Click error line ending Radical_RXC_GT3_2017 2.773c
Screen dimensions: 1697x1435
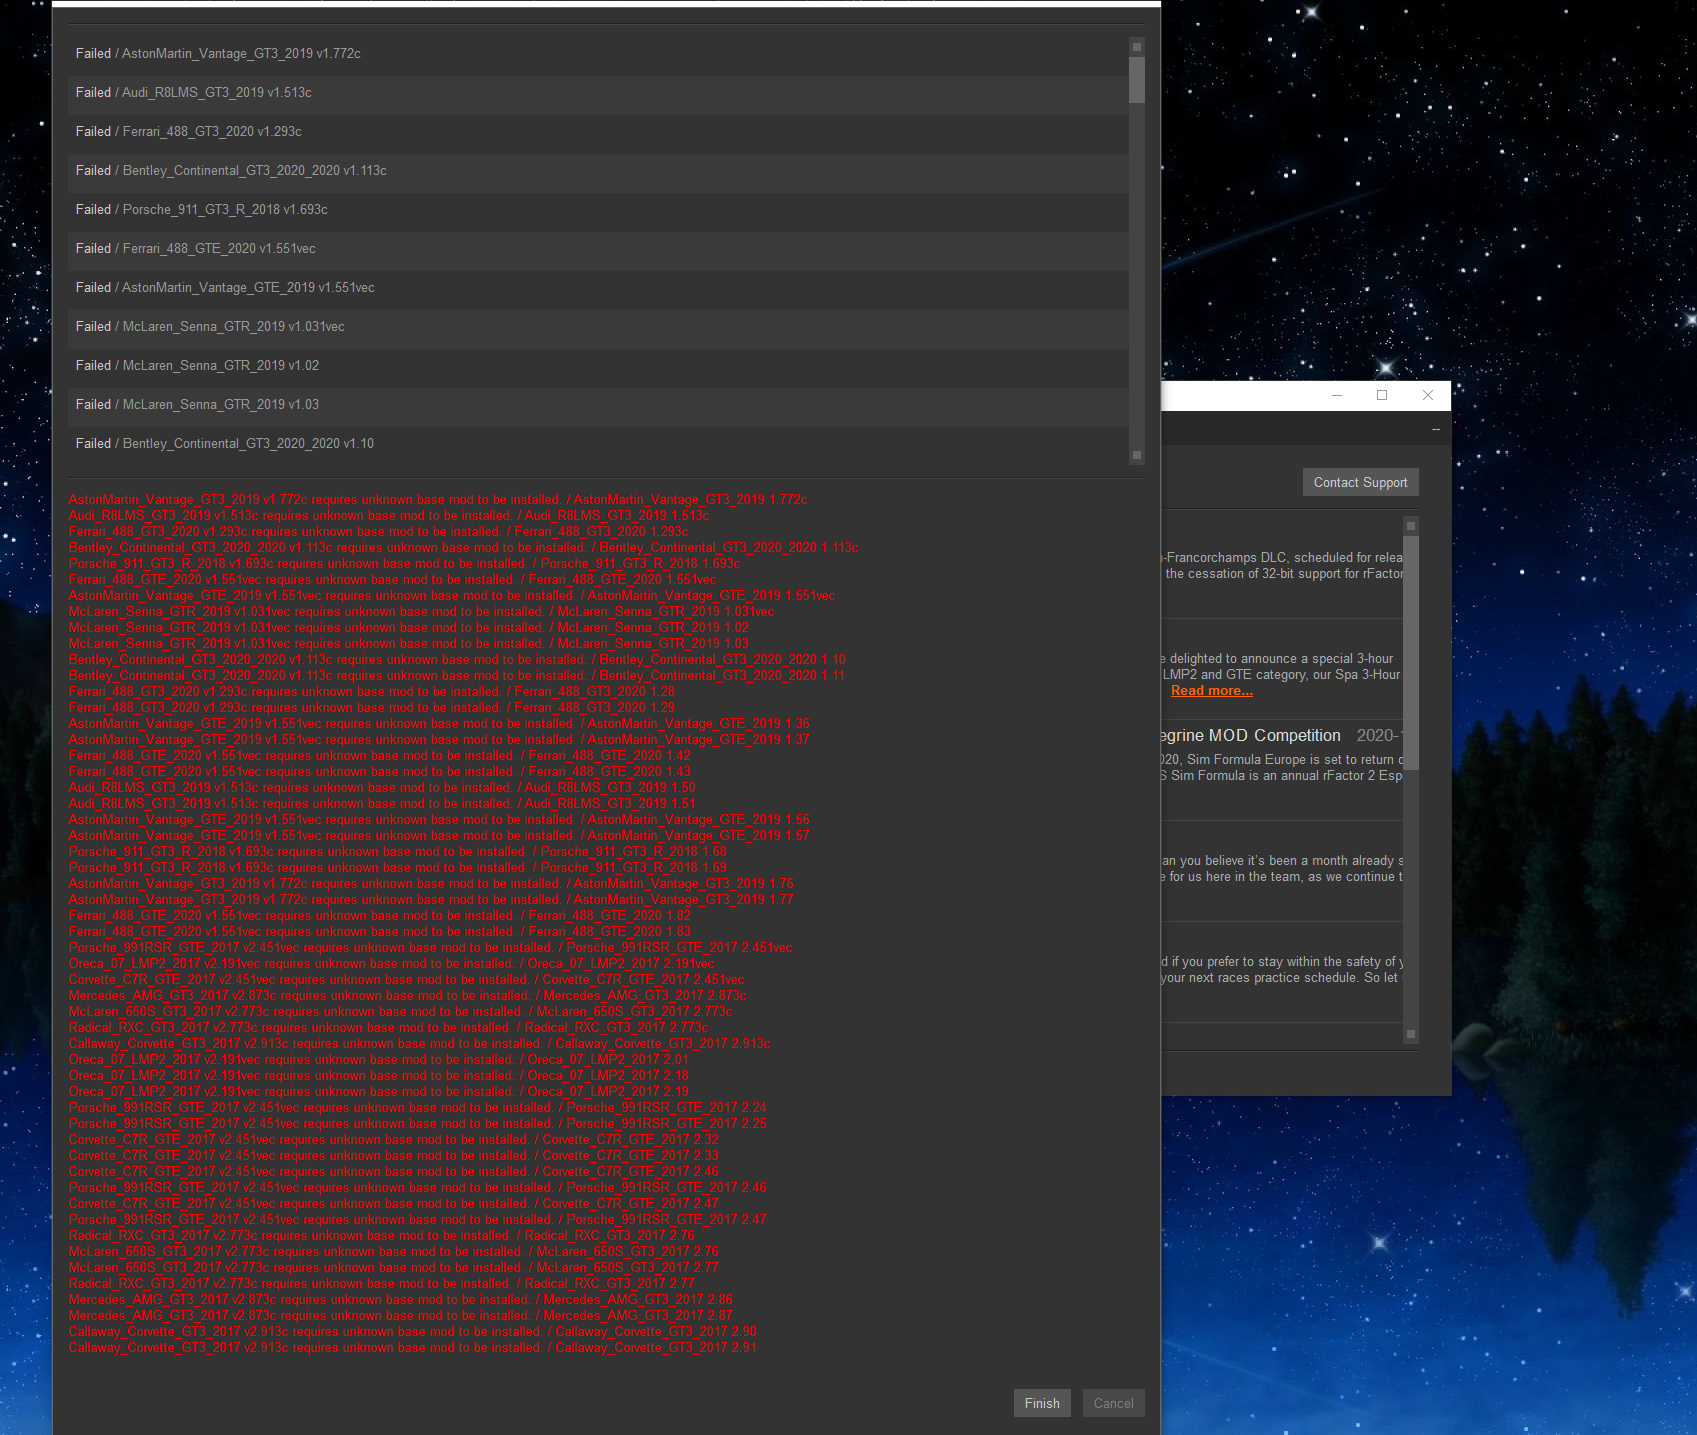click(388, 1028)
